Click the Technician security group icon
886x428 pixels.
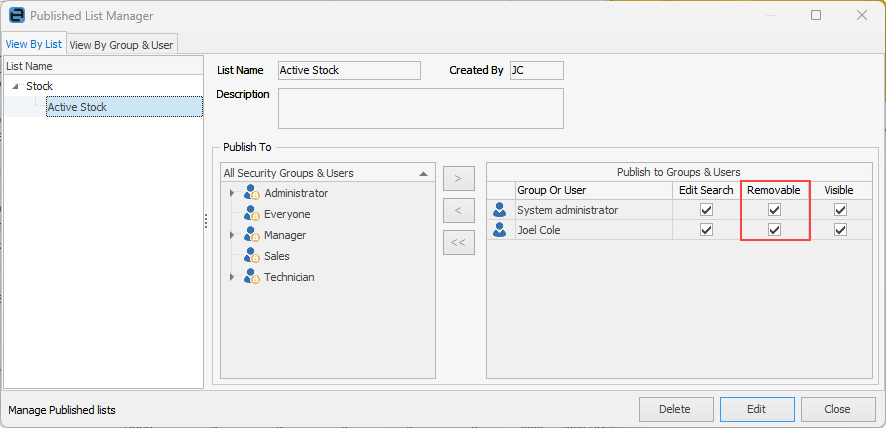tap(251, 277)
